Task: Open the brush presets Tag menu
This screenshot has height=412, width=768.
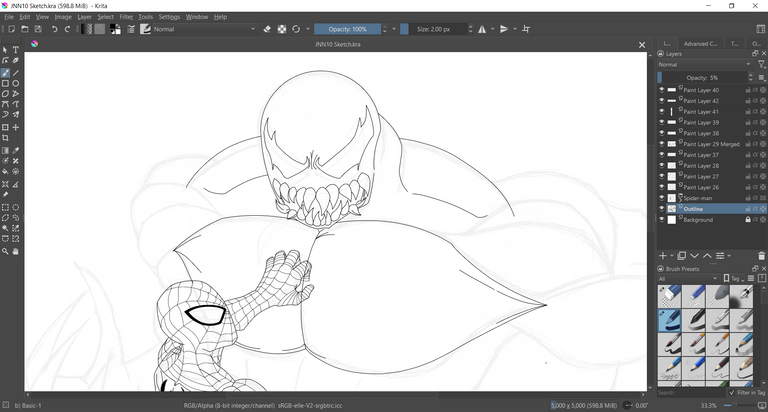Action: (x=733, y=279)
